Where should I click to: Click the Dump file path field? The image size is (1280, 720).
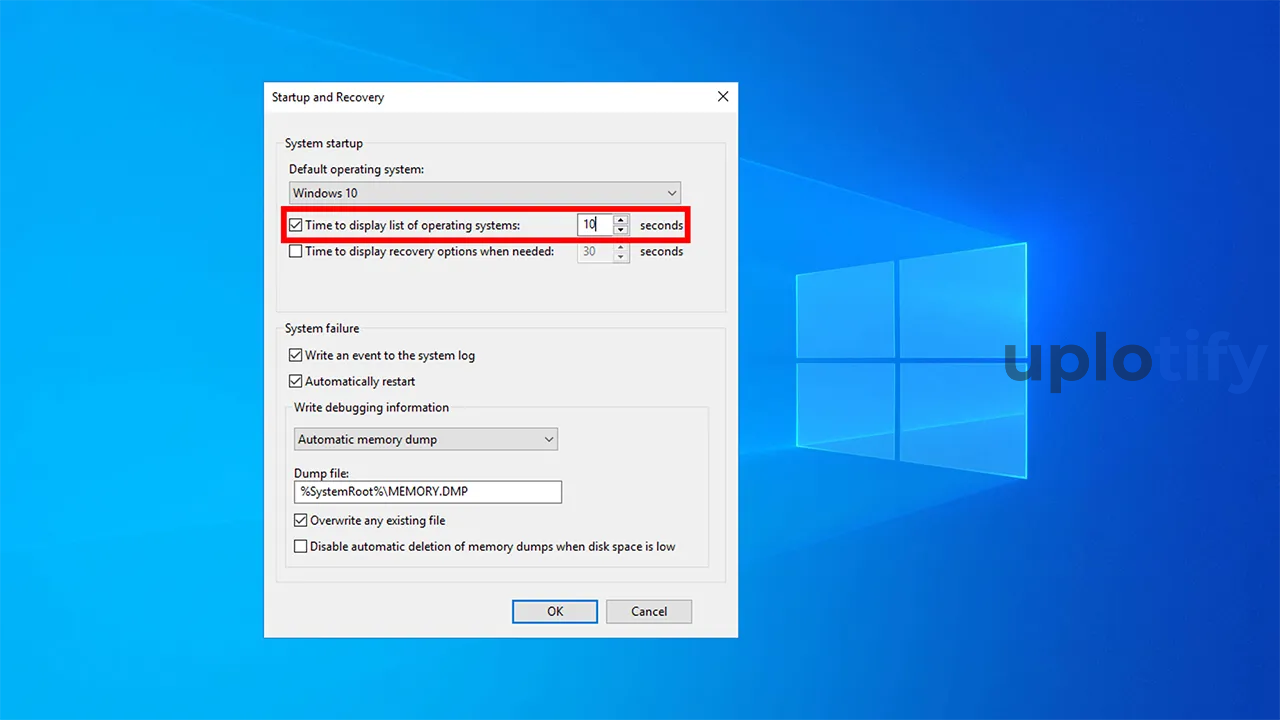[x=428, y=492]
